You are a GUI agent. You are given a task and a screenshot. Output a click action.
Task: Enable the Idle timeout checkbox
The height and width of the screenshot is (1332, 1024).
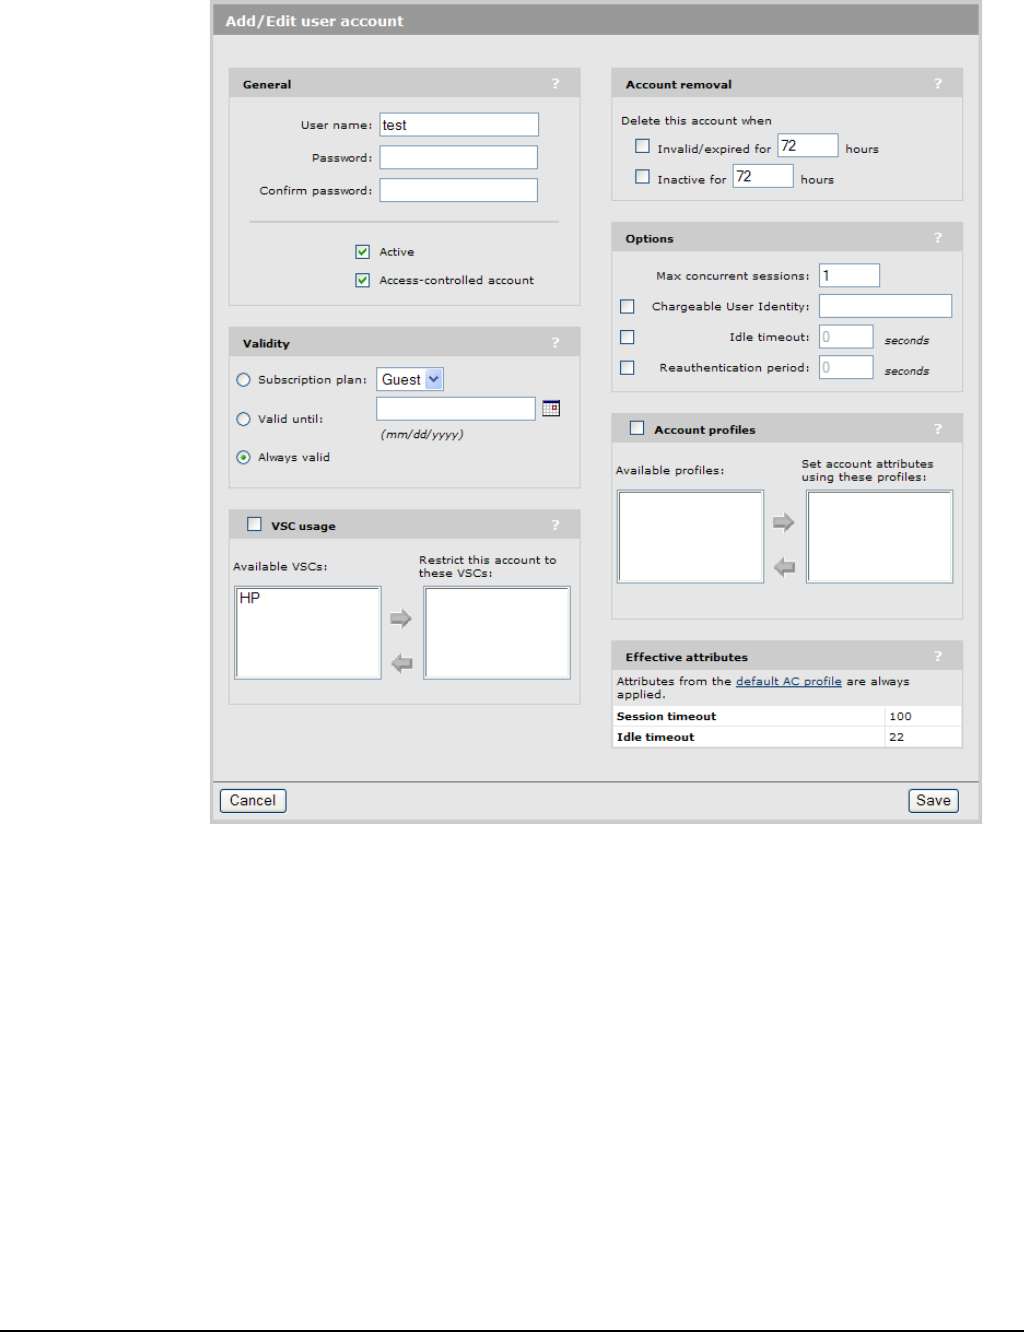pos(627,338)
